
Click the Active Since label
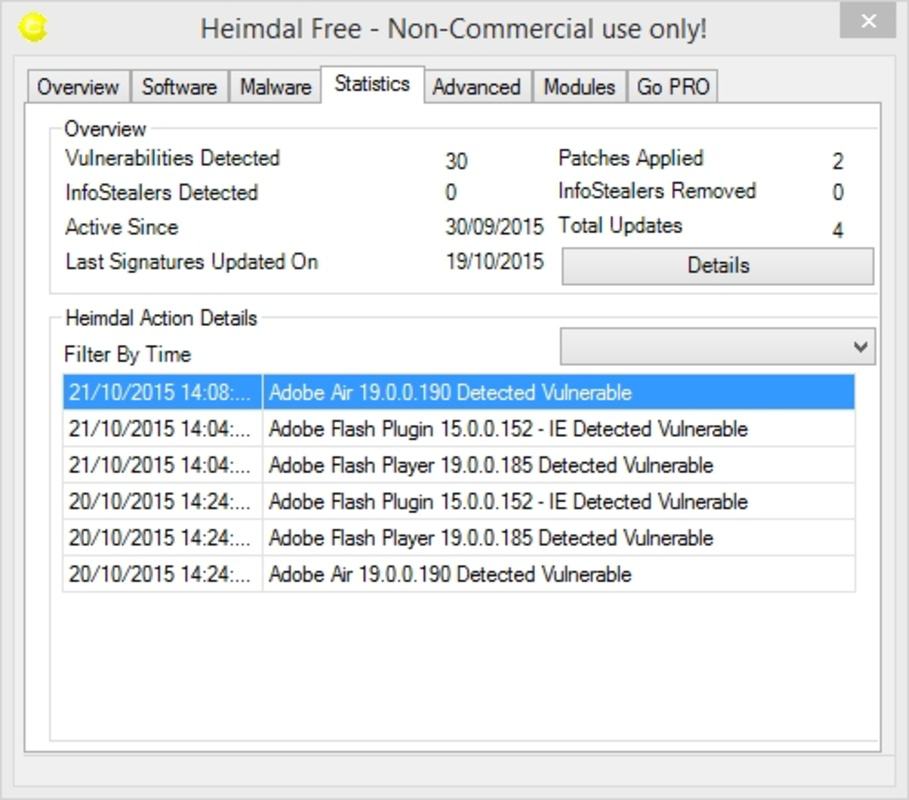point(122,227)
